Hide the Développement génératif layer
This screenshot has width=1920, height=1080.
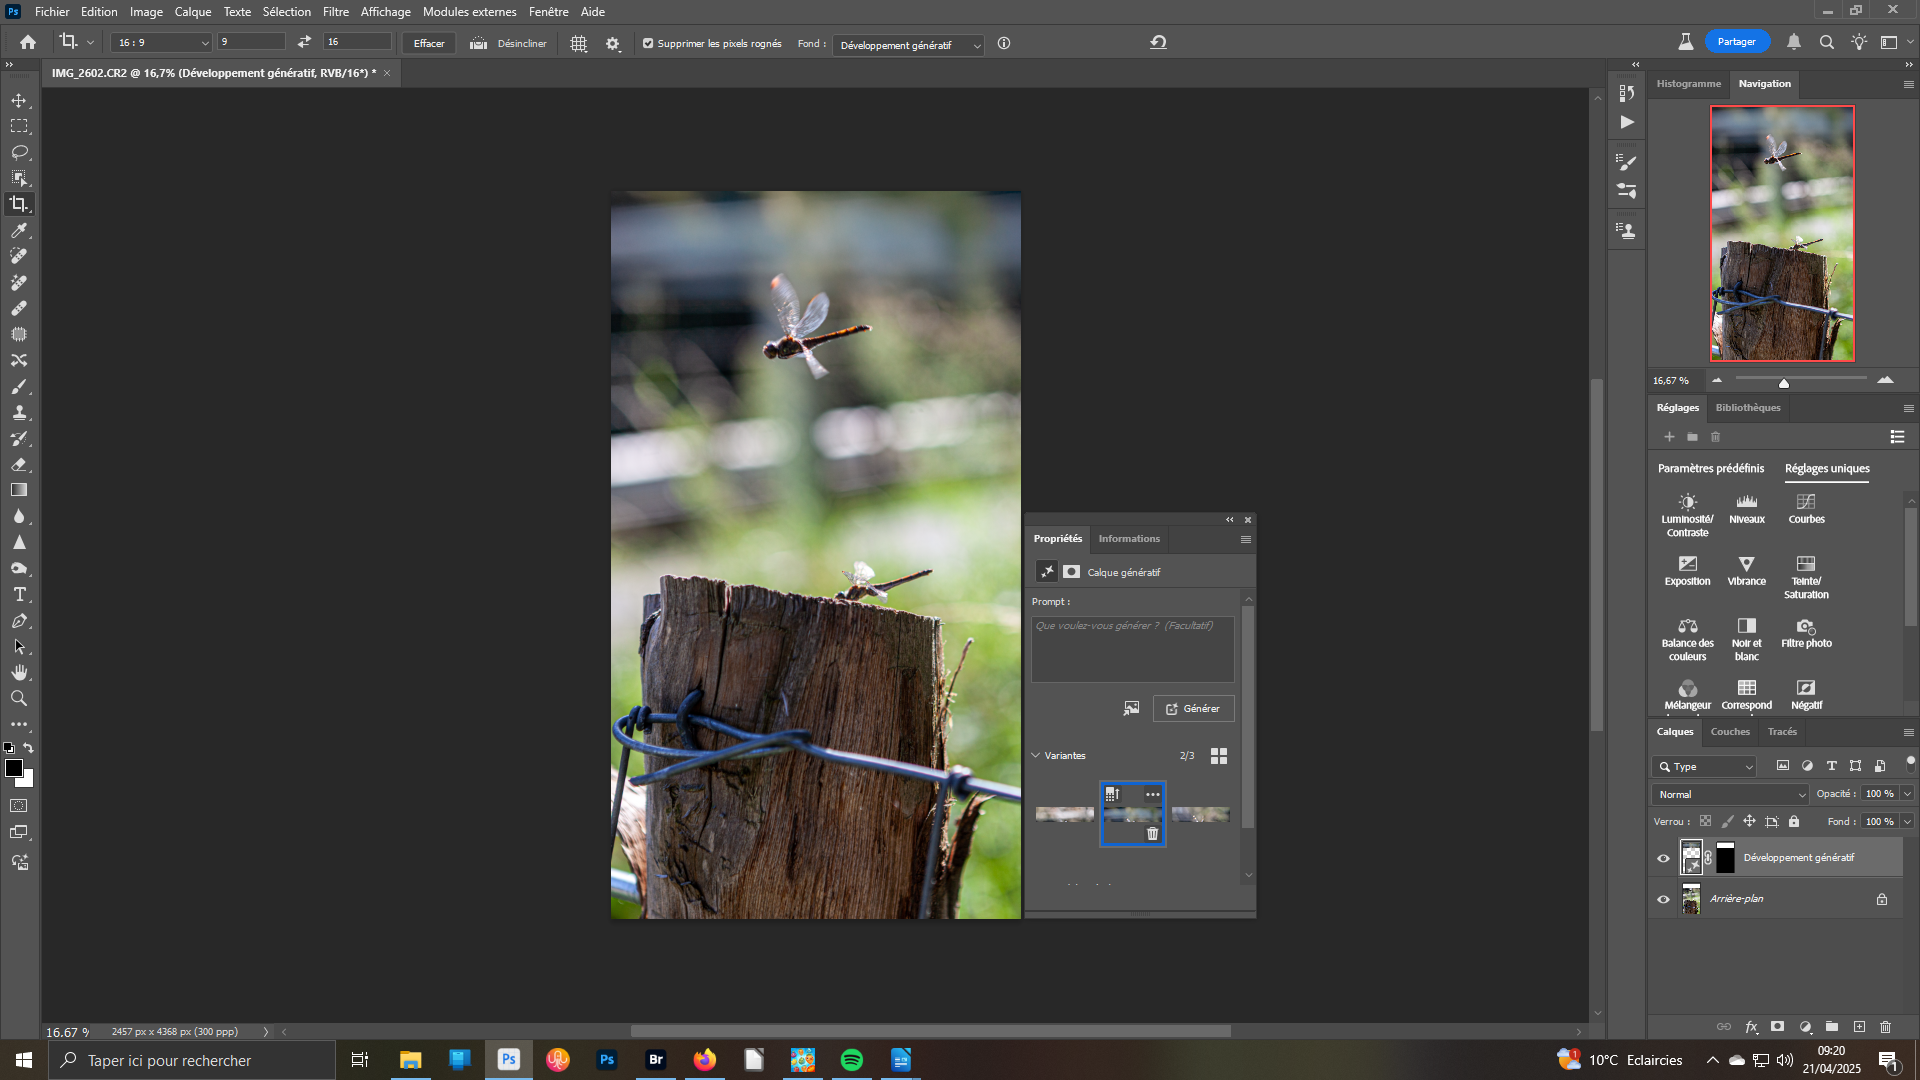(1663, 858)
